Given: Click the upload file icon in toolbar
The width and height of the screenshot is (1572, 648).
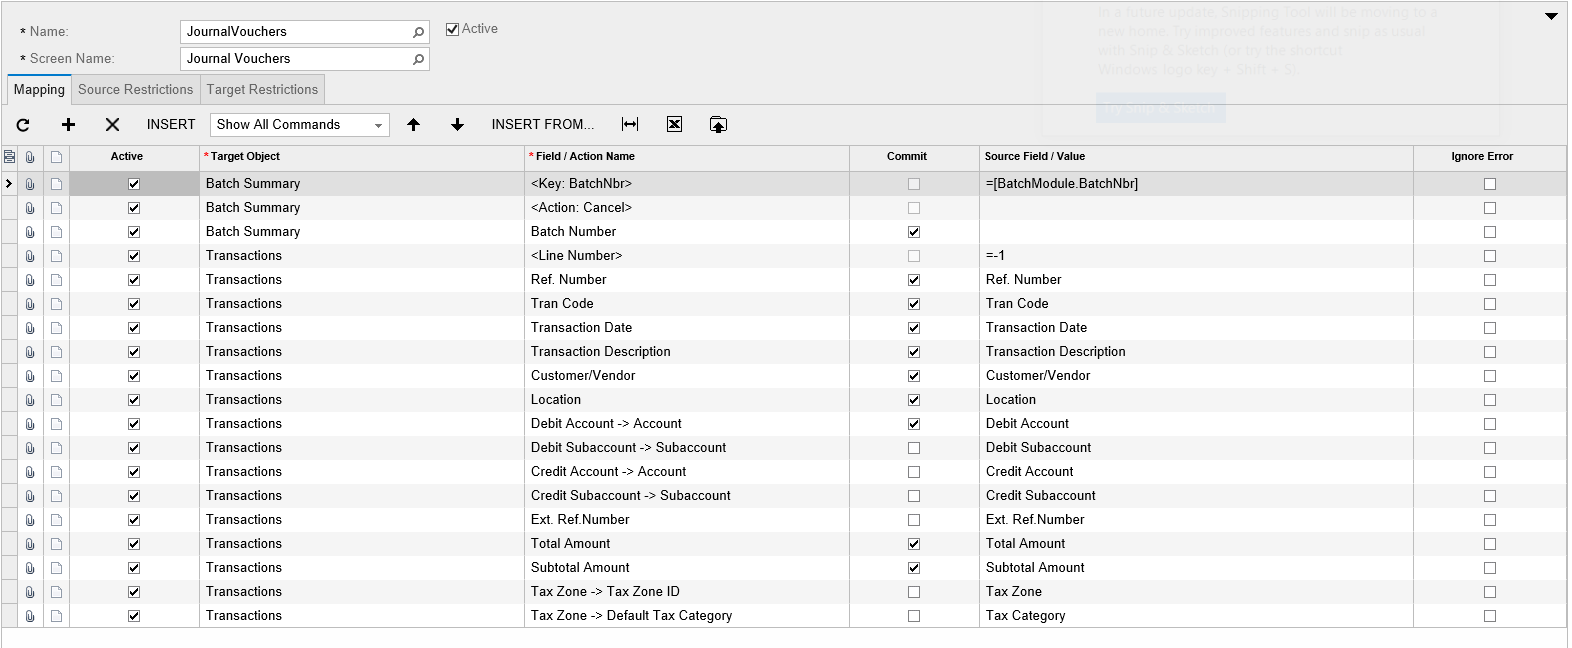Looking at the screenshot, I should tap(718, 125).
